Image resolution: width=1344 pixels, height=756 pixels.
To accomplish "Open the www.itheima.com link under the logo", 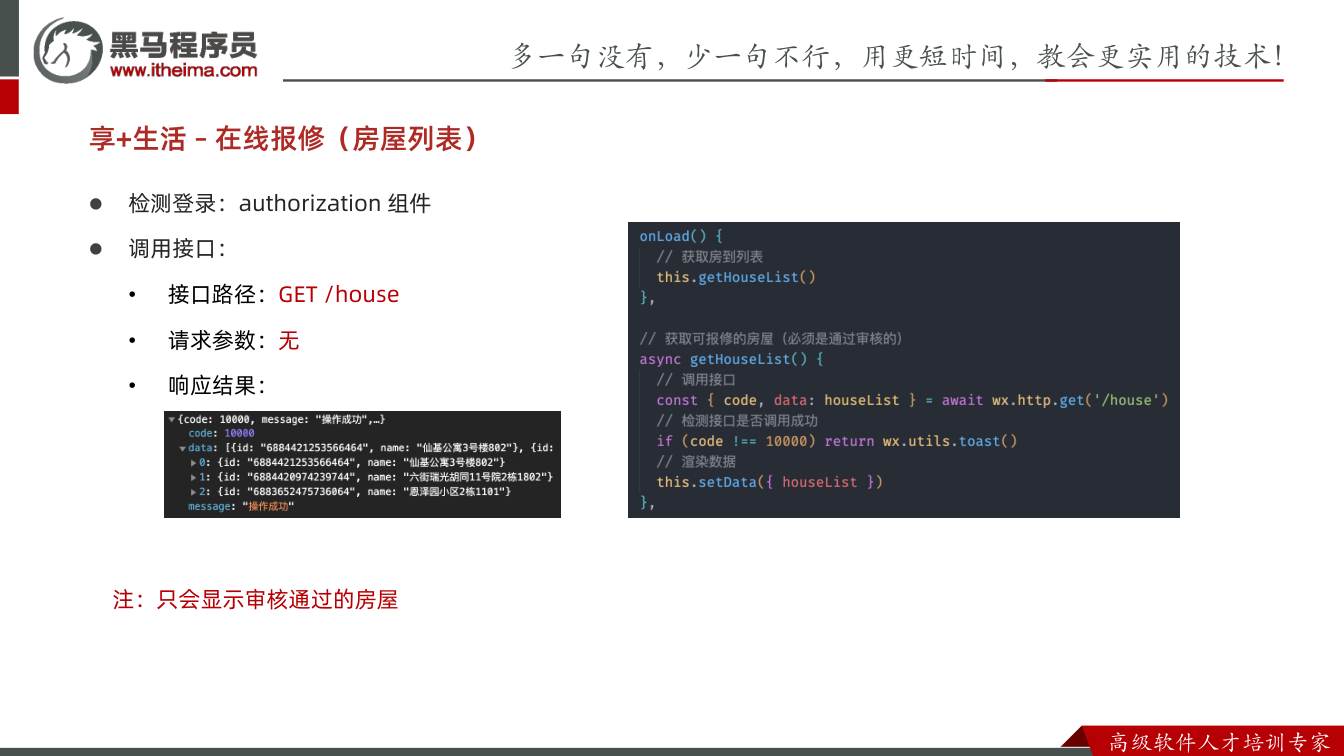I will tap(184, 70).
